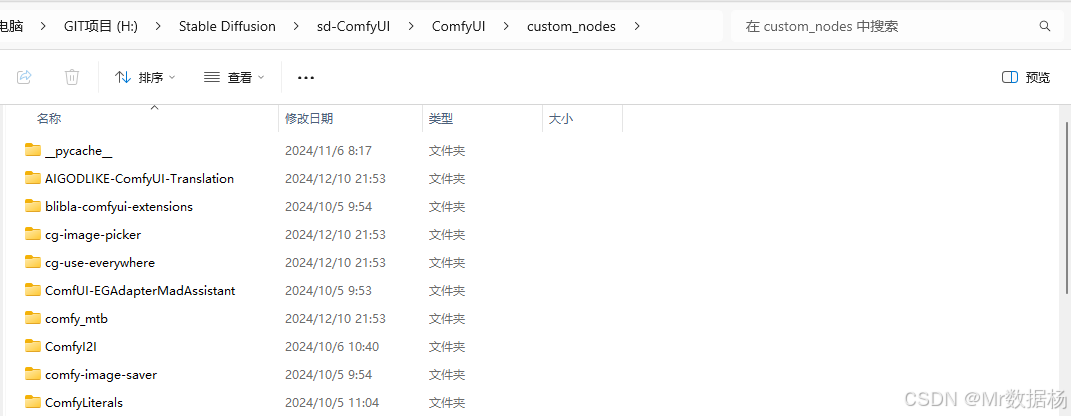Click the ComfUI-EGAdapterMadAssistant folder icon
Viewport: 1071px width, 416px height.
tap(33, 290)
